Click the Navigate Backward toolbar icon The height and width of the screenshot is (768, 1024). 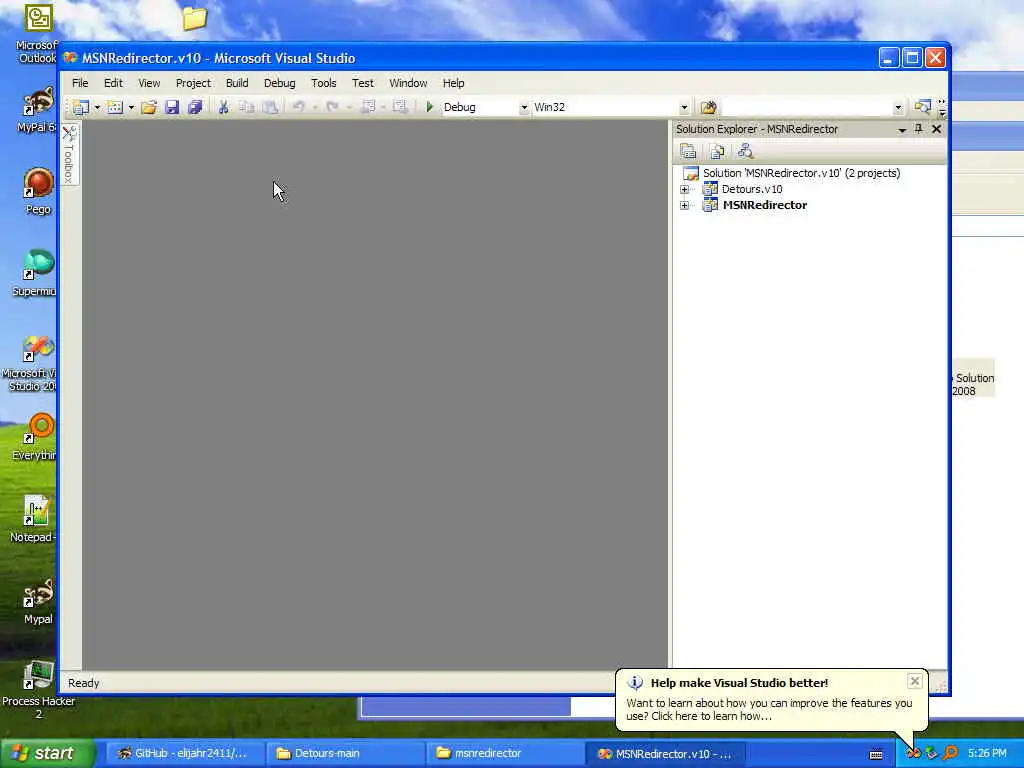pyautogui.click(x=368, y=107)
